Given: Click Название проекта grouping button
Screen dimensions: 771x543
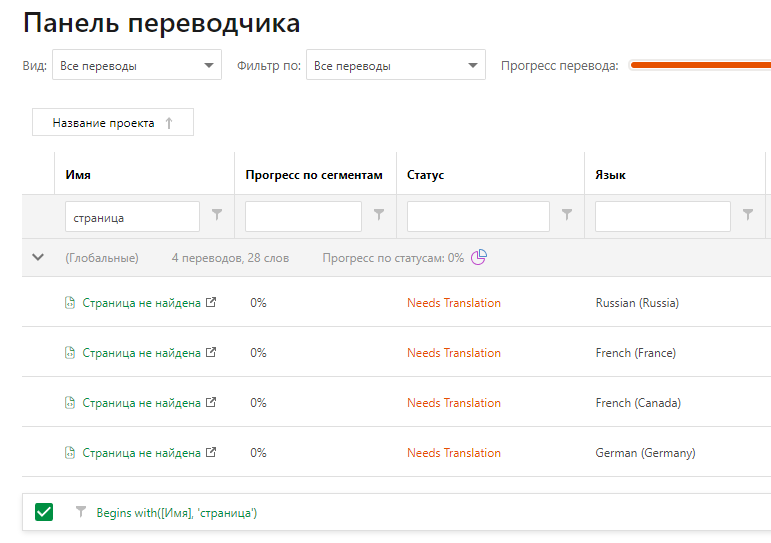Looking at the screenshot, I should (112, 123).
